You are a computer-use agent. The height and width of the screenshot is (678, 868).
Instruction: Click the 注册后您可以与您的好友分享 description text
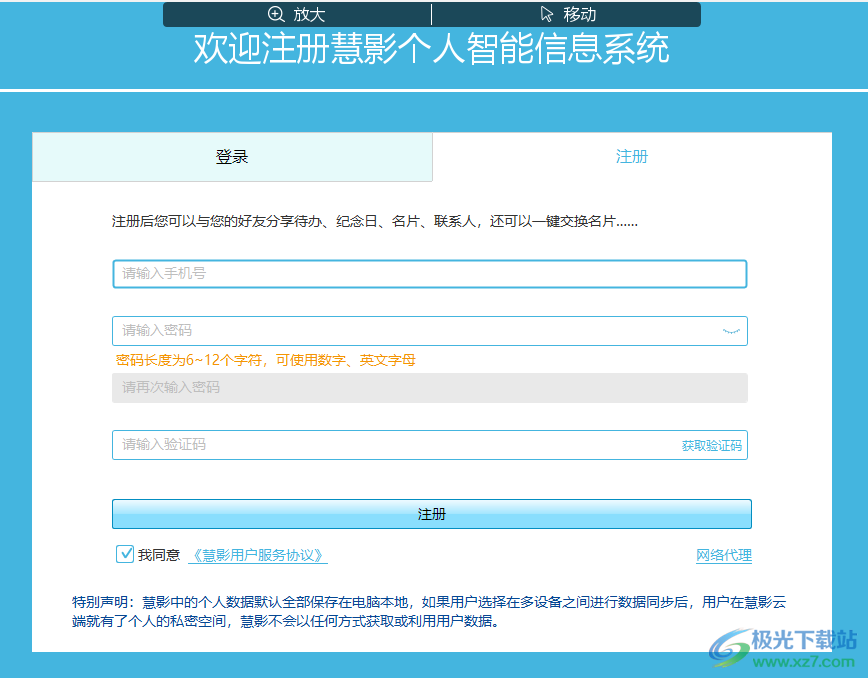pyautogui.click(x=375, y=221)
